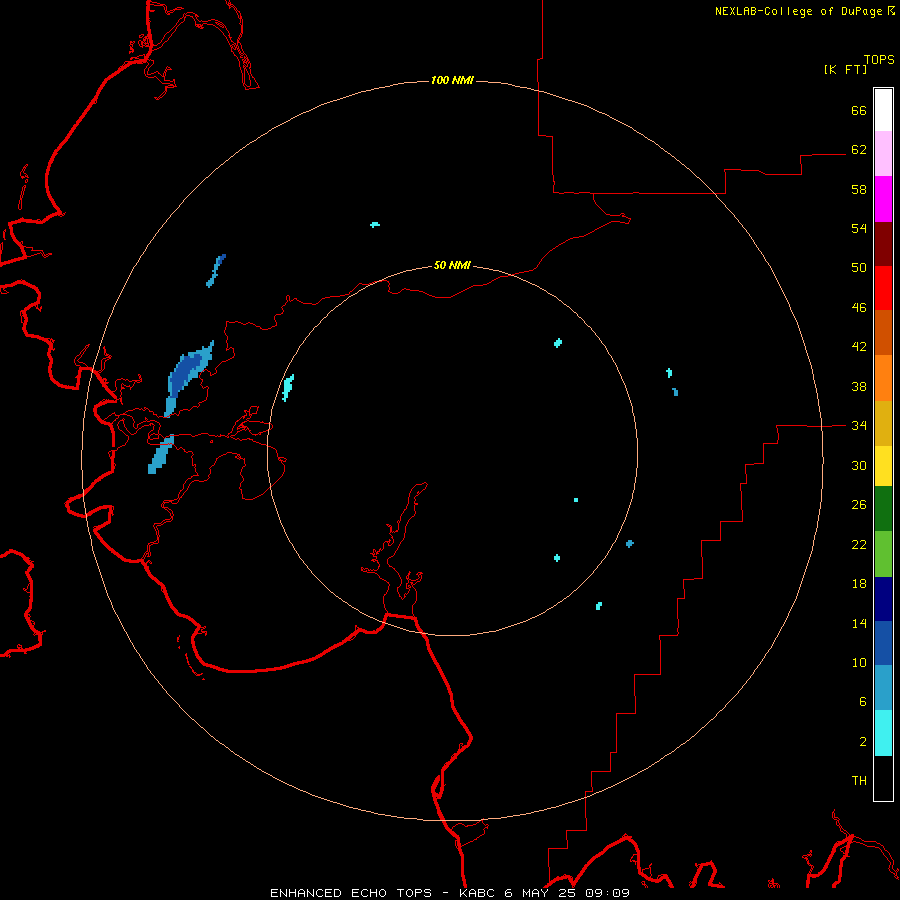Click the yellow swatch near 30

(883, 466)
